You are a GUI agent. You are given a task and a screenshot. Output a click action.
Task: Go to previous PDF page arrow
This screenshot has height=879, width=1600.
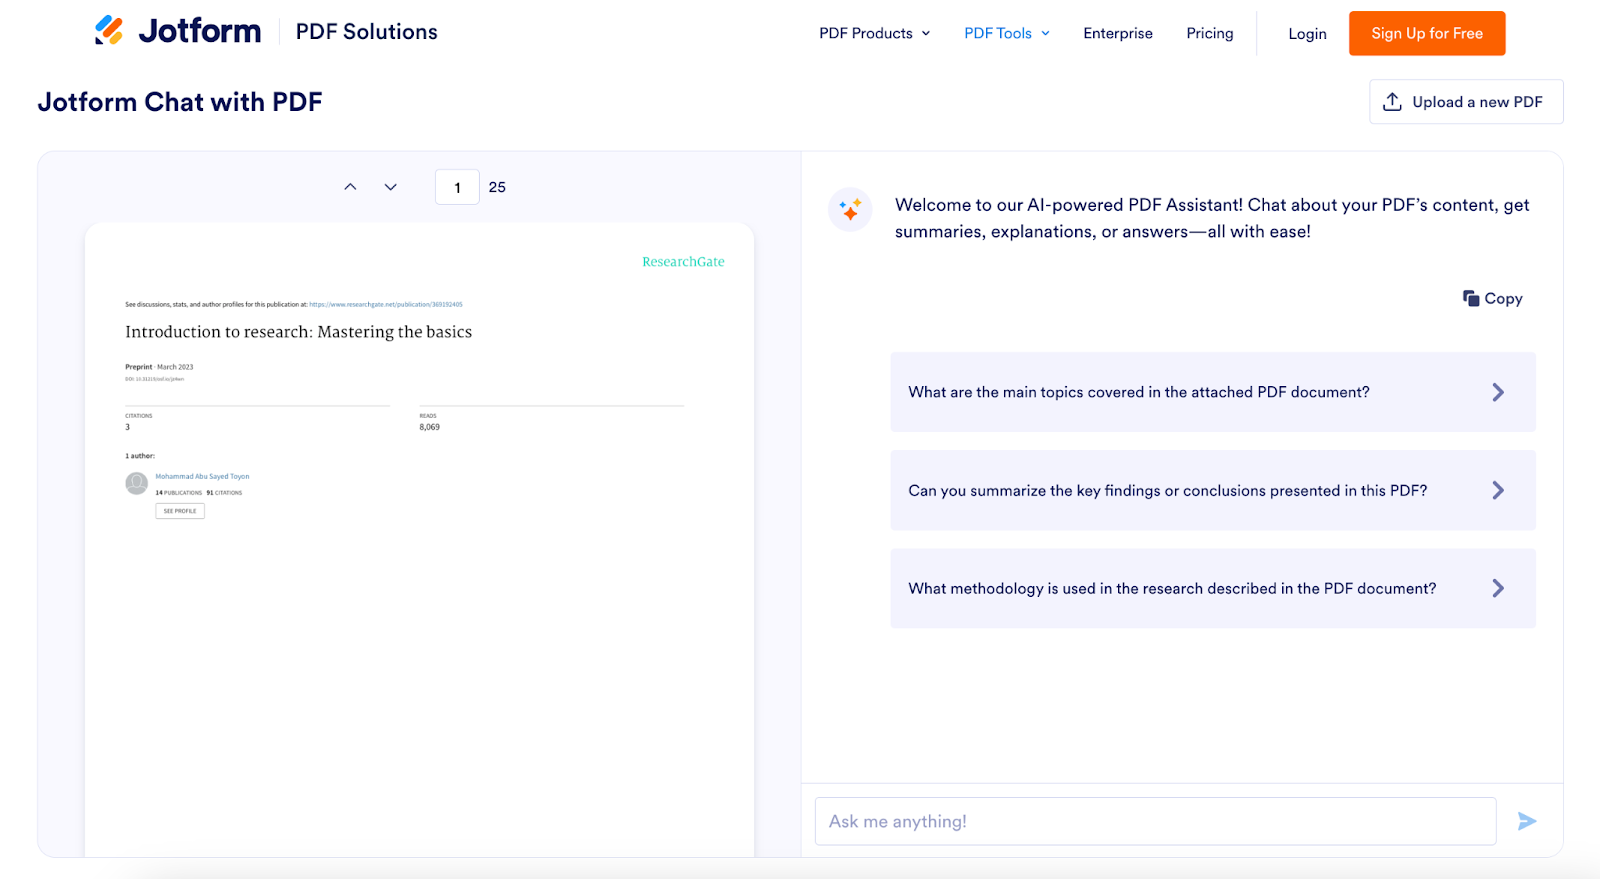[x=350, y=187]
